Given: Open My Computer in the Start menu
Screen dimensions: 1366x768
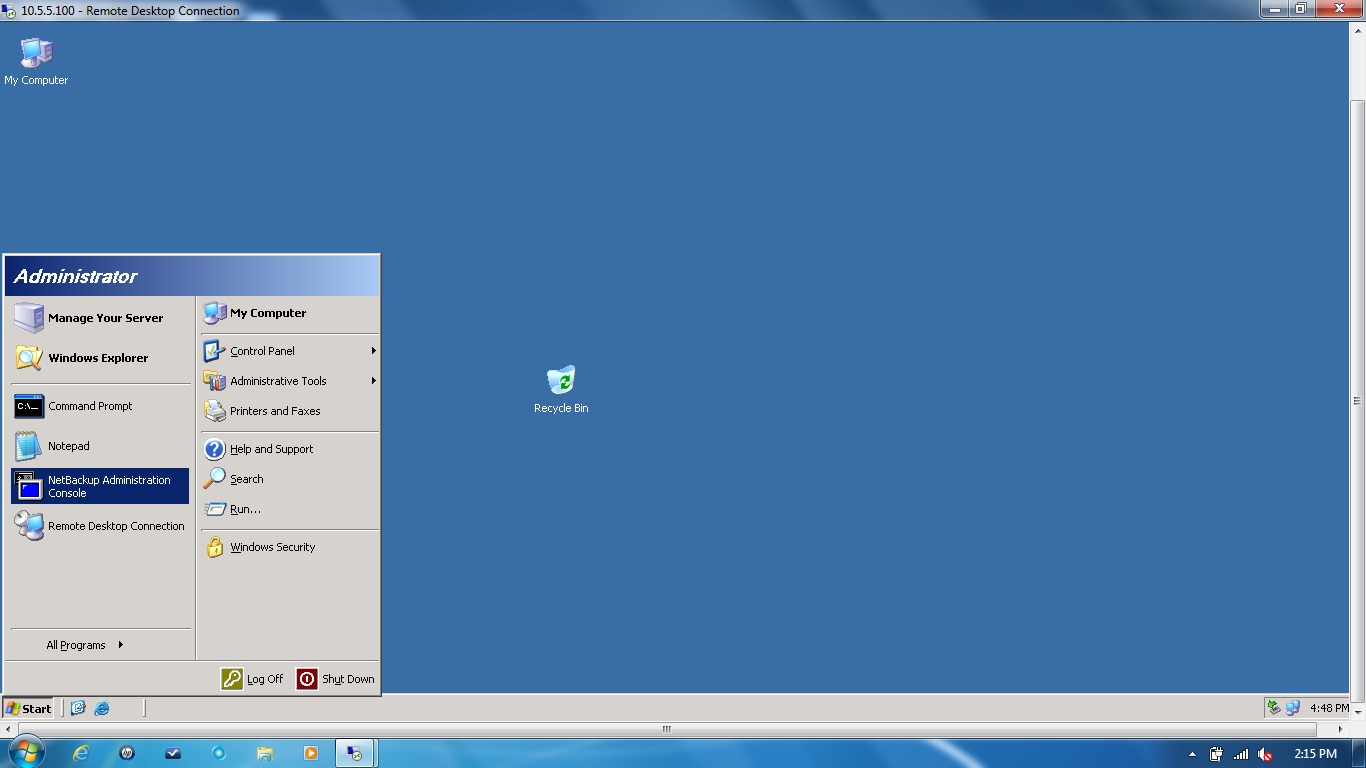Looking at the screenshot, I should [x=289, y=313].
